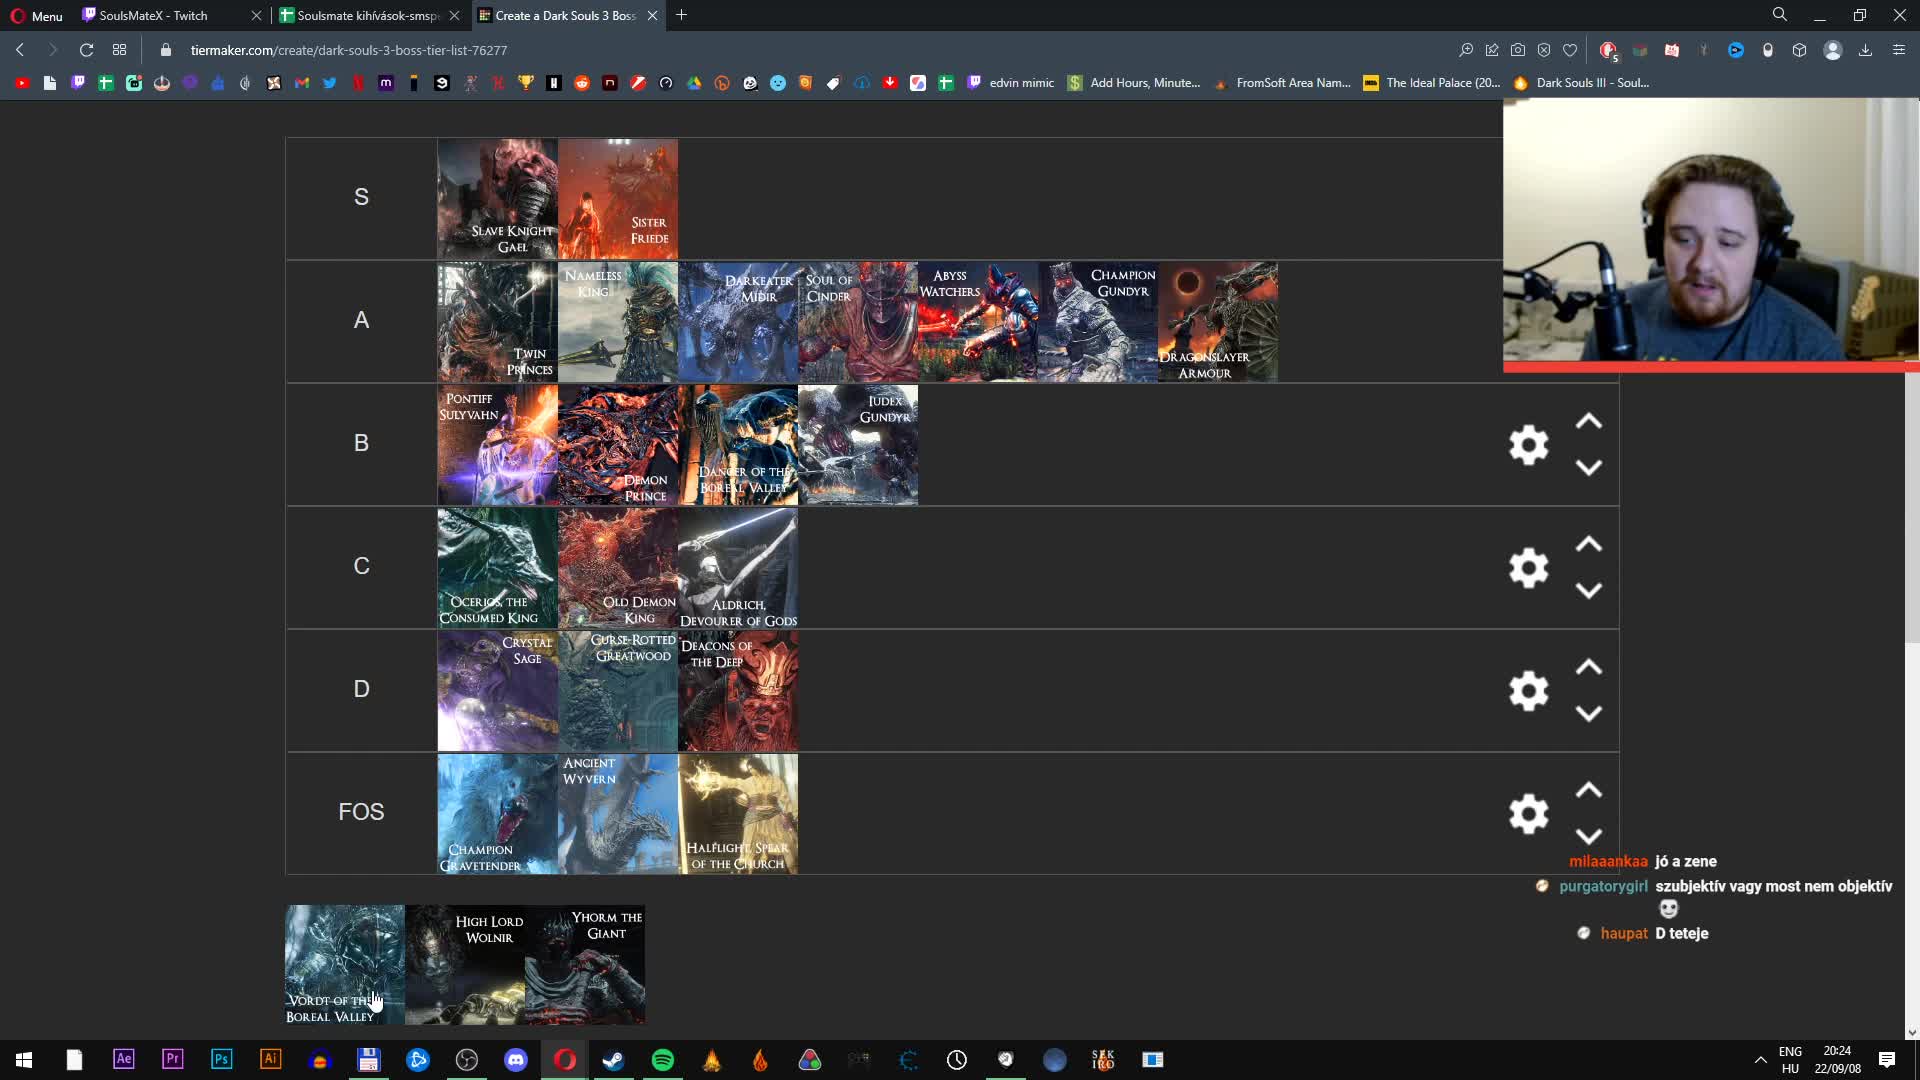Screen dimensions: 1920x1080
Task: Go back using the browser back arrow
Action: (20, 50)
